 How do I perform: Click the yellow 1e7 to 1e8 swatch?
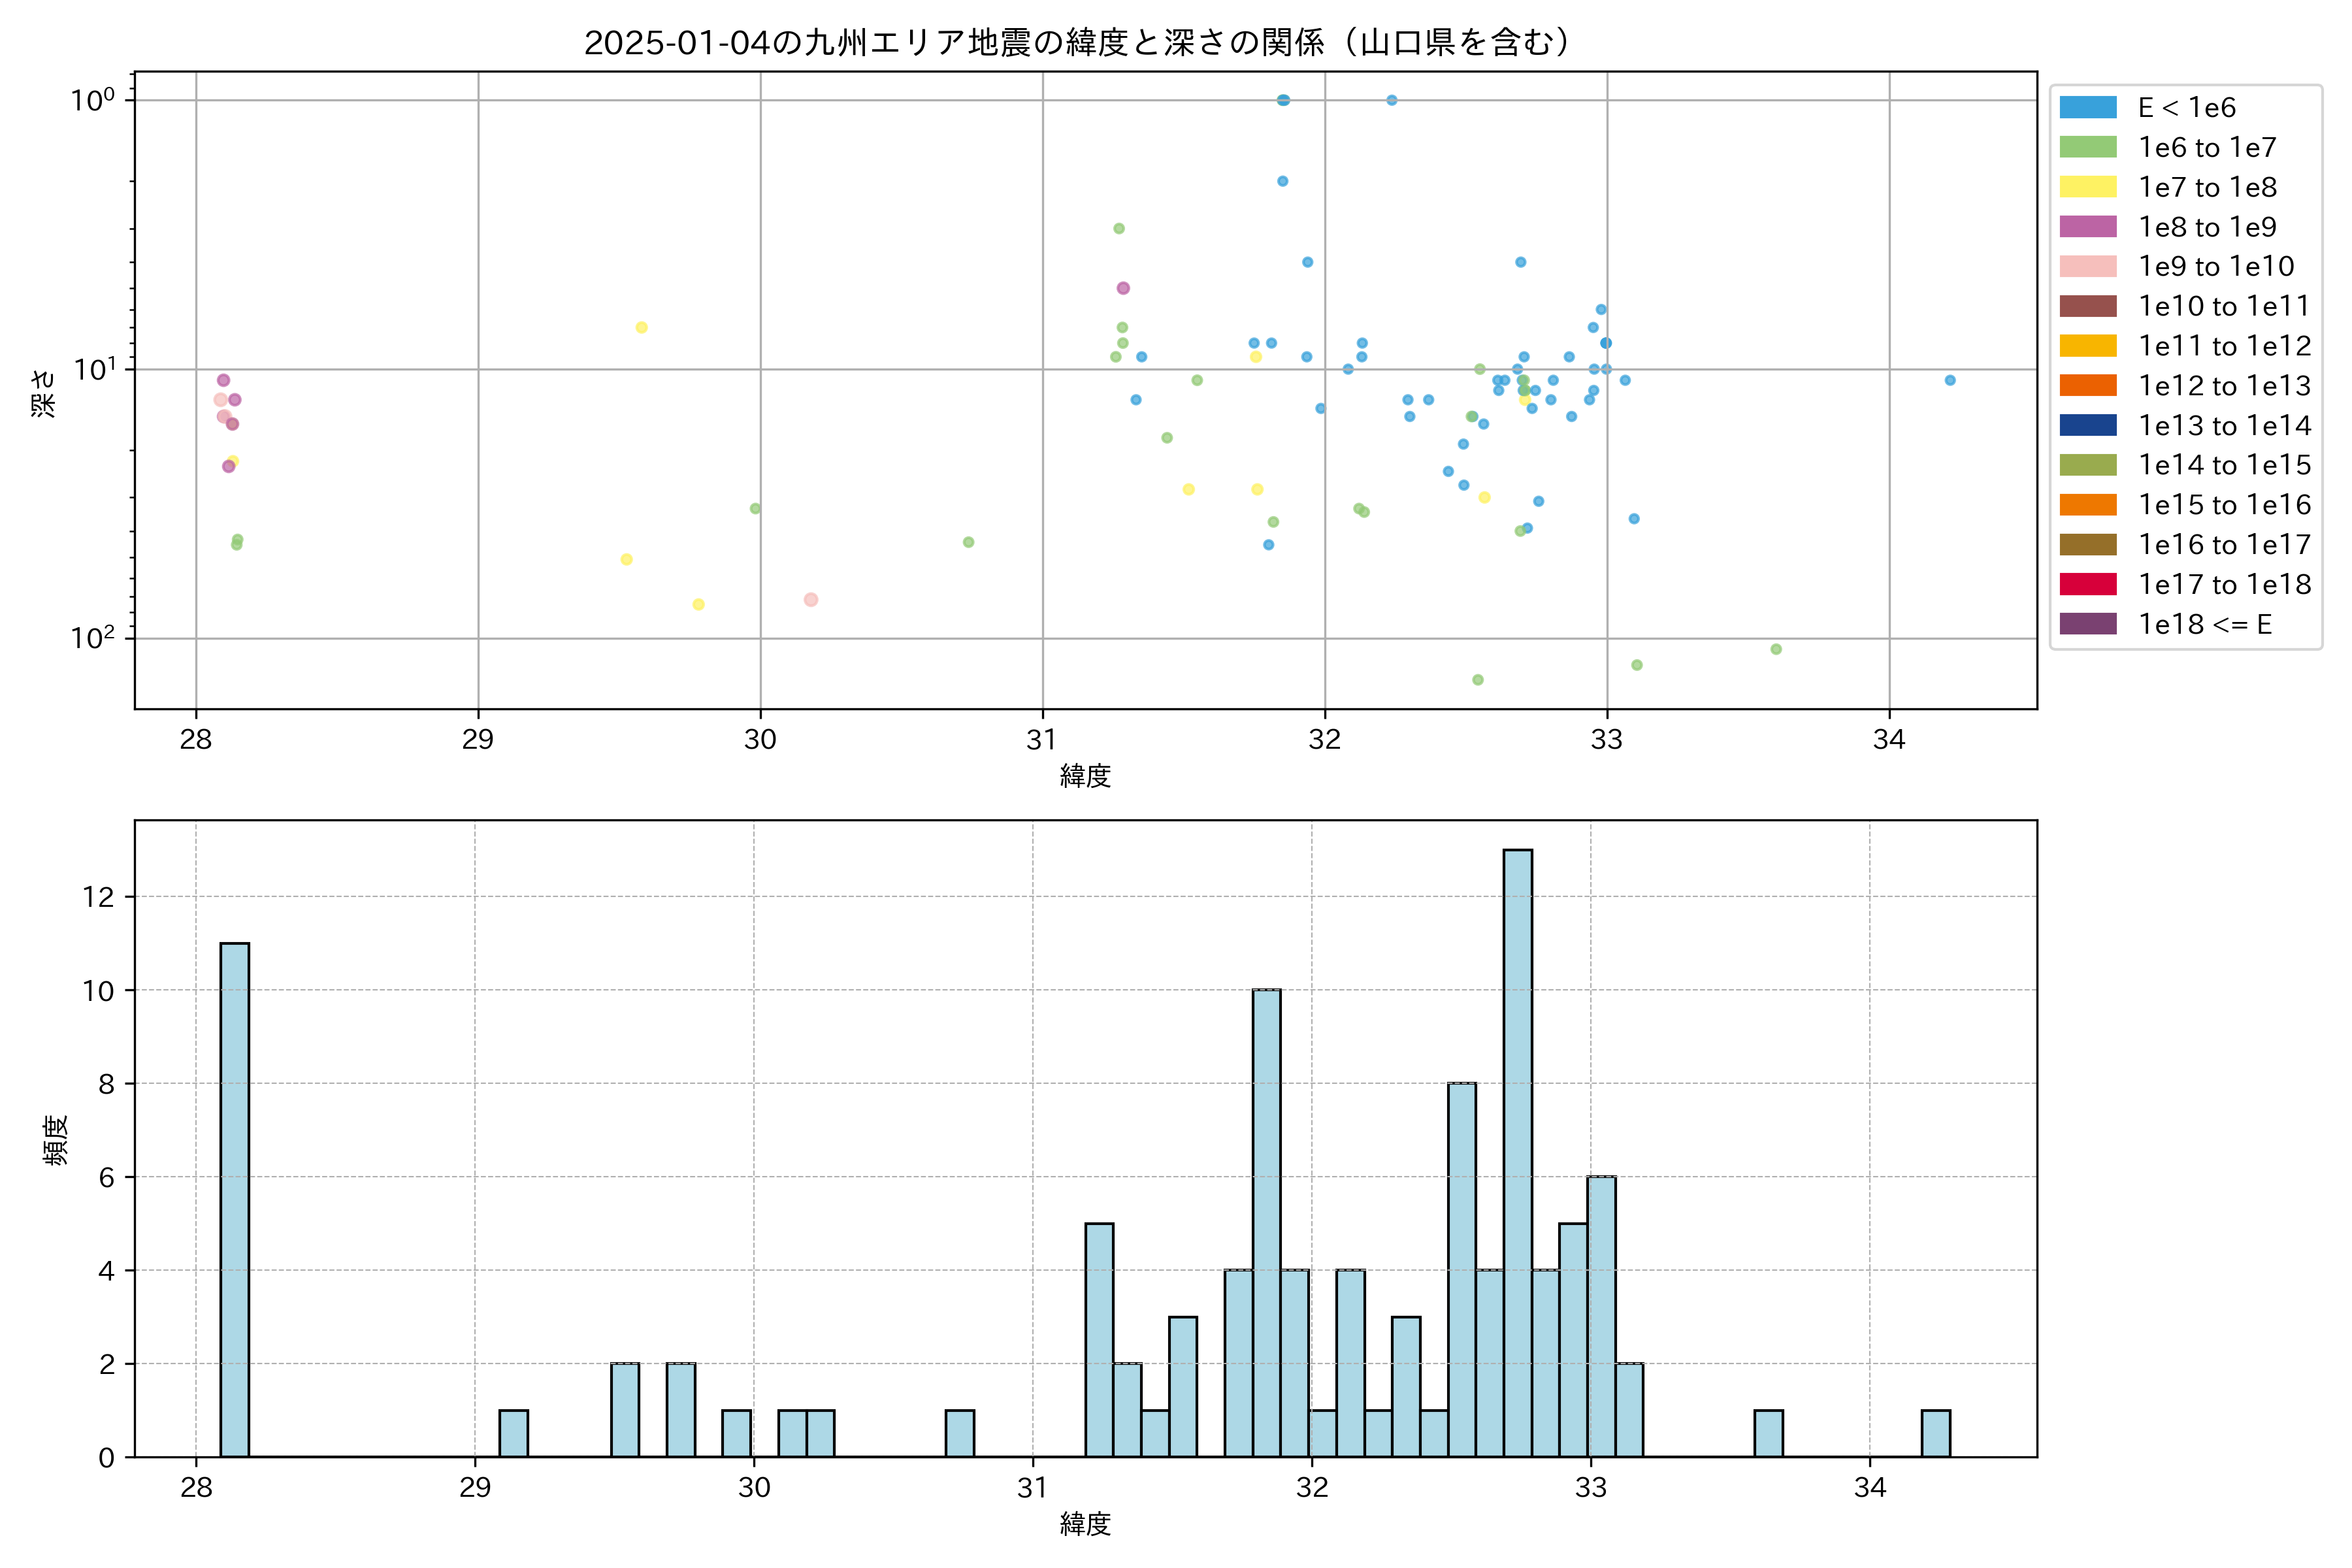pyautogui.click(x=2088, y=187)
